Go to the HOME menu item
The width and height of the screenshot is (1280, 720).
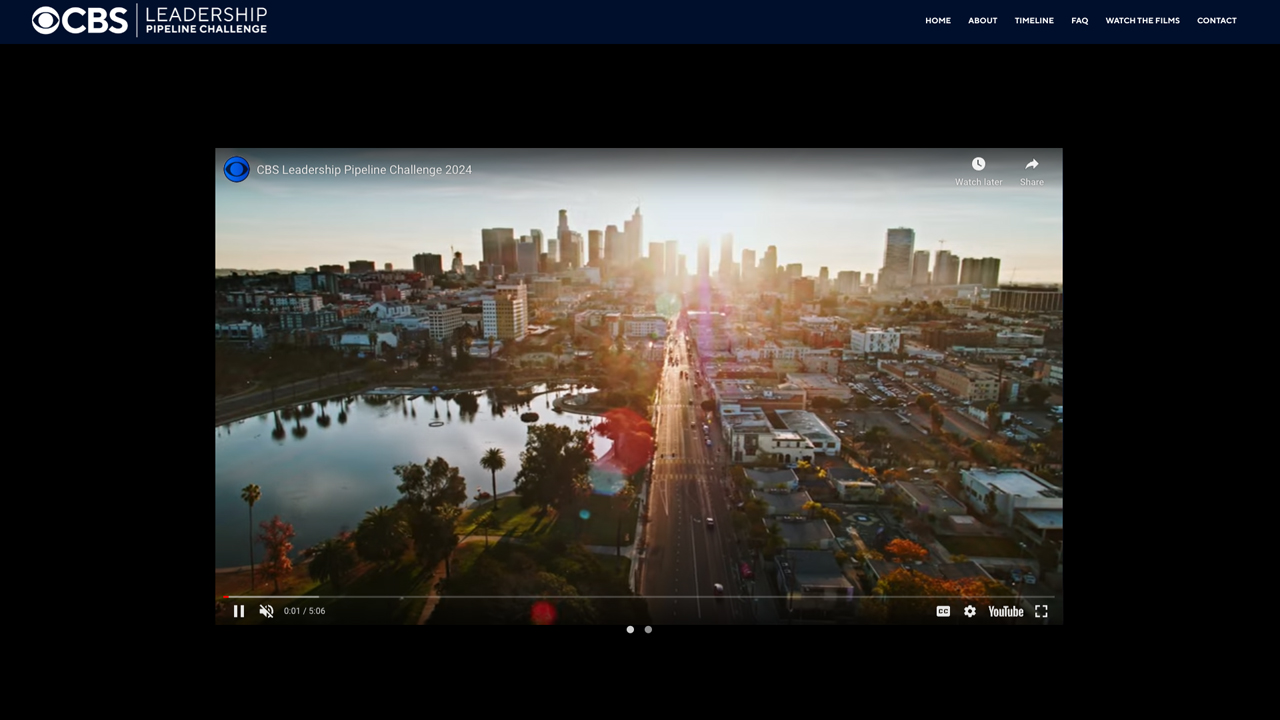click(x=938, y=21)
